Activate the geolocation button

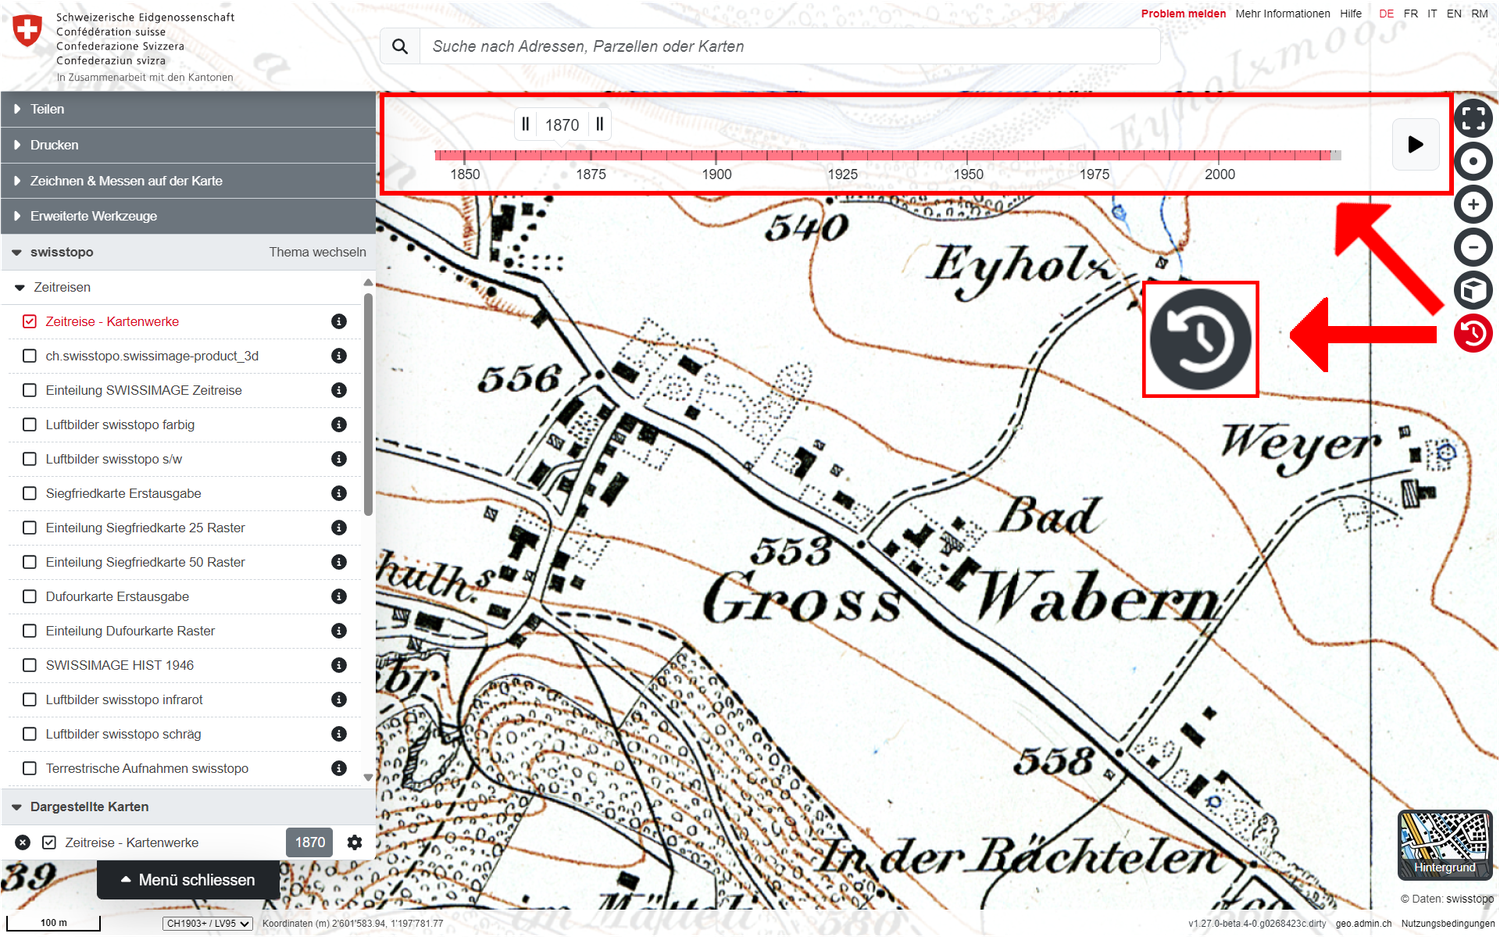1473,161
